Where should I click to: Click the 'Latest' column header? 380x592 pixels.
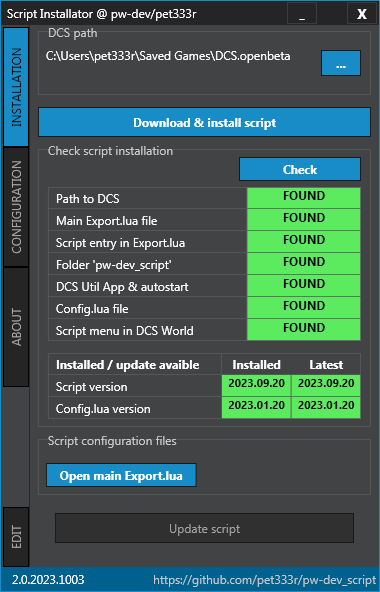[326, 365]
